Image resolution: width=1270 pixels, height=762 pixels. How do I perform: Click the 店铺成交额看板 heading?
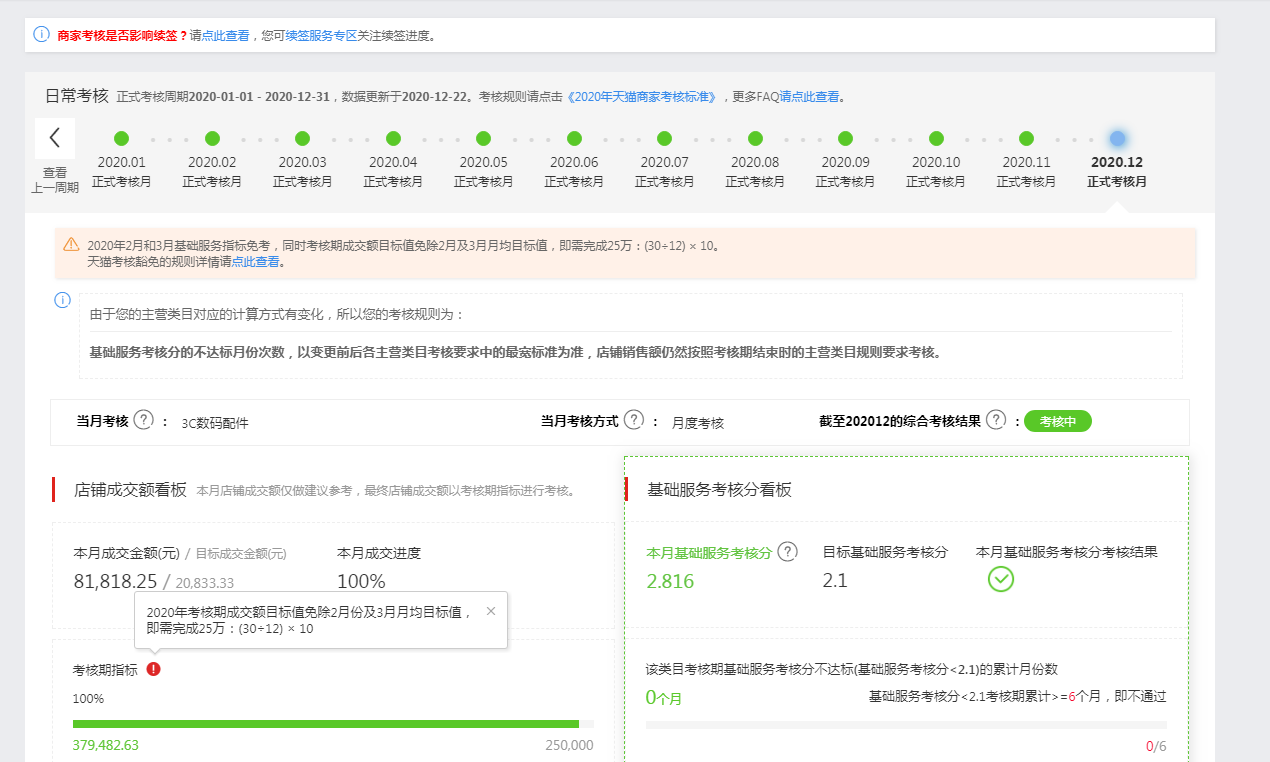point(130,490)
